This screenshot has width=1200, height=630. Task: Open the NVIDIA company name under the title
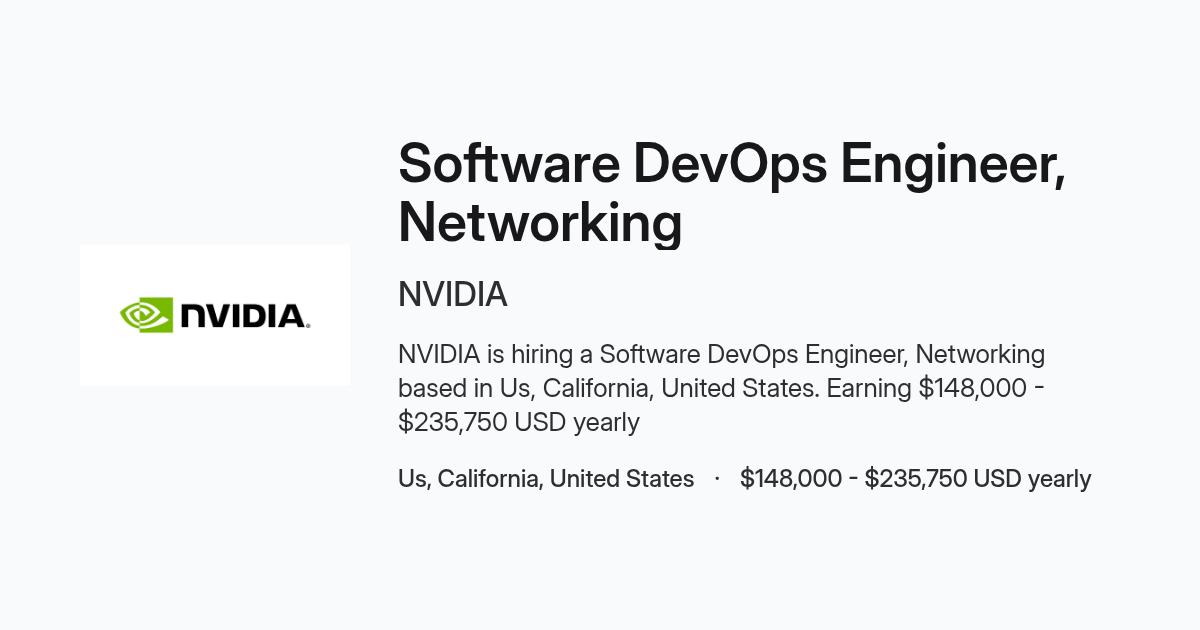coord(453,295)
